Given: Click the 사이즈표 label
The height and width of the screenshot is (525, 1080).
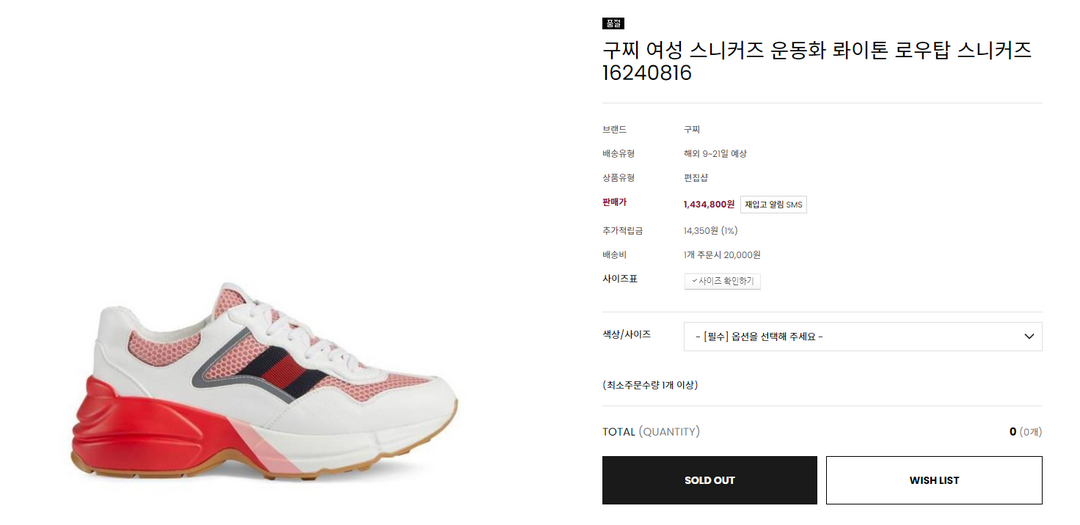Looking at the screenshot, I should [619, 279].
